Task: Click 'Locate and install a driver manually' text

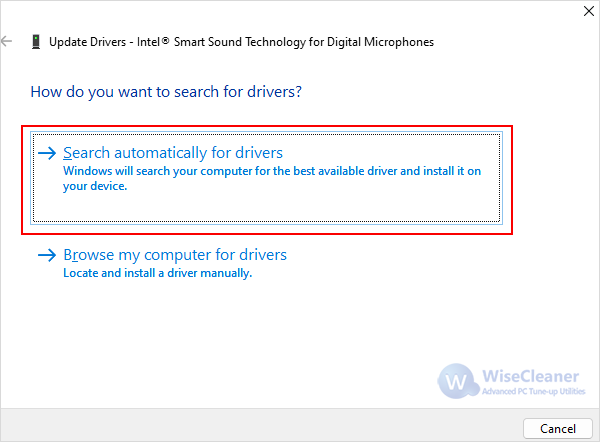Action: click(158, 273)
